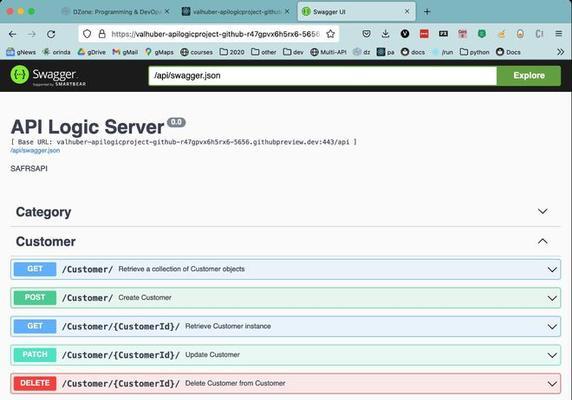Open the gMaps bookmark
Screen dimensions: 572x400
159,52
